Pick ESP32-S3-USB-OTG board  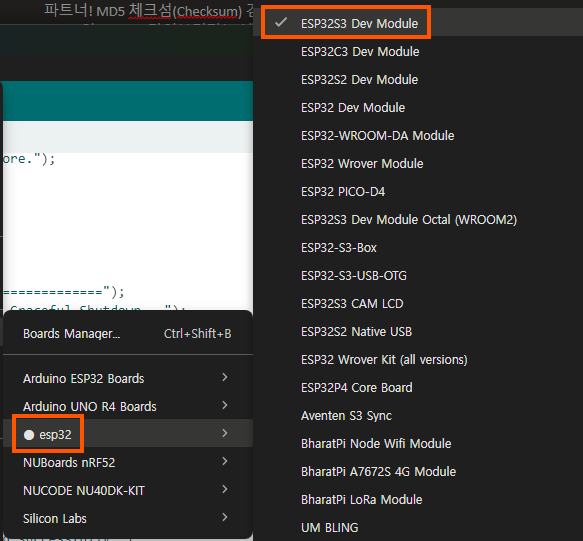418,276
